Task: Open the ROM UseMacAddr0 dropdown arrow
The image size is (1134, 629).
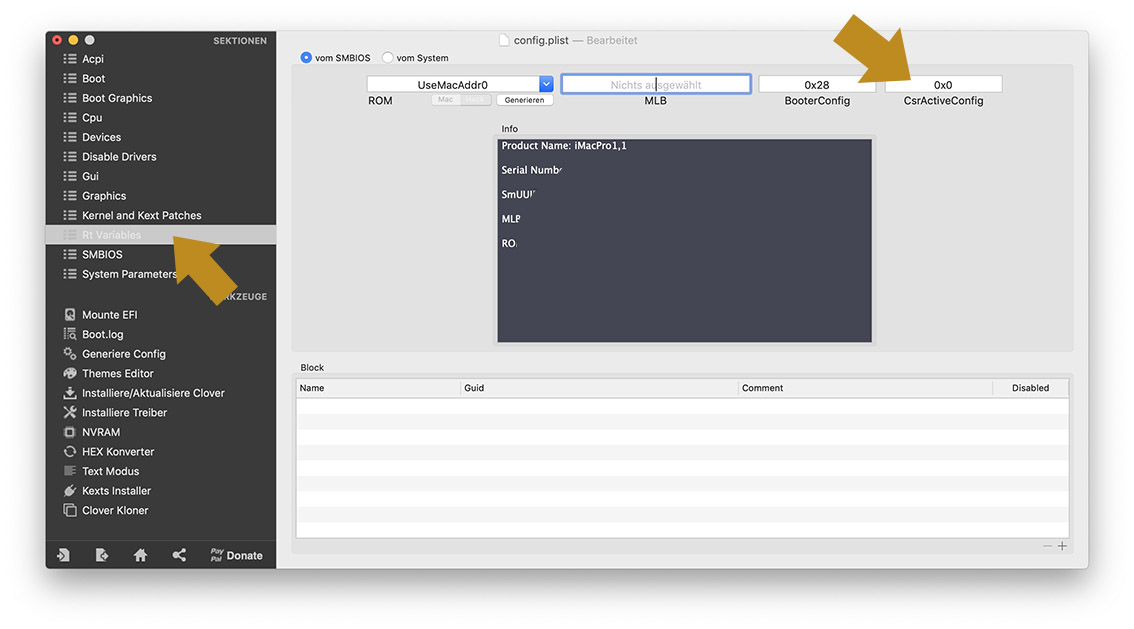Action: (x=546, y=85)
